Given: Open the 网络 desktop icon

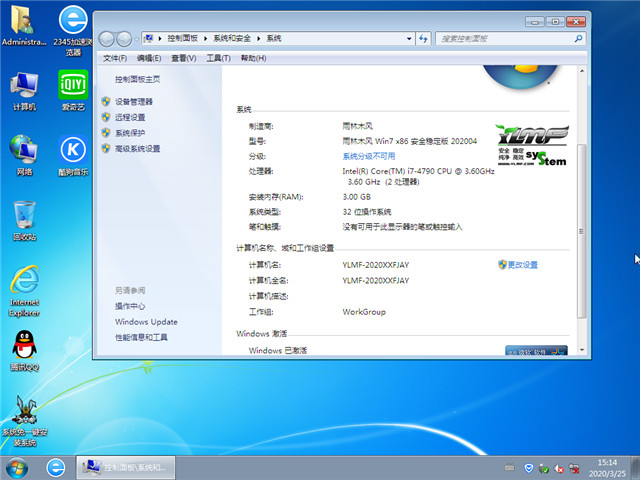Looking at the screenshot, I should coord(24,156).
